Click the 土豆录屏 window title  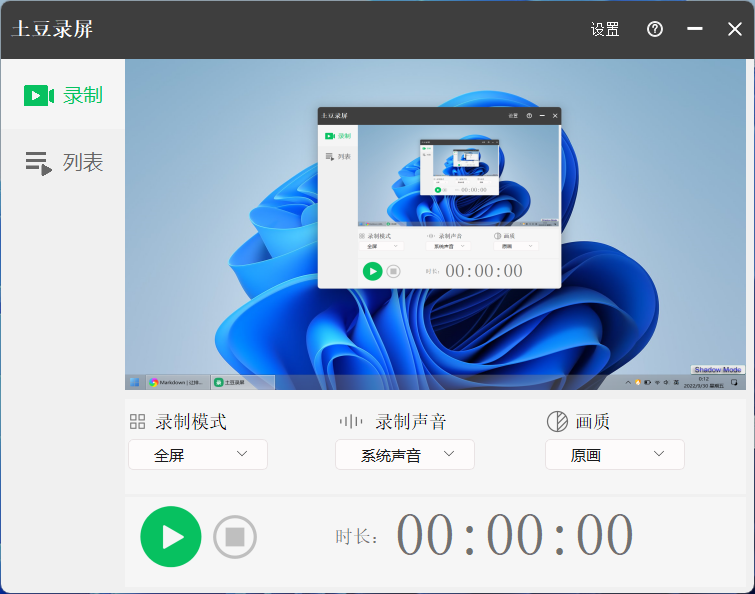[x=52, y=29]
